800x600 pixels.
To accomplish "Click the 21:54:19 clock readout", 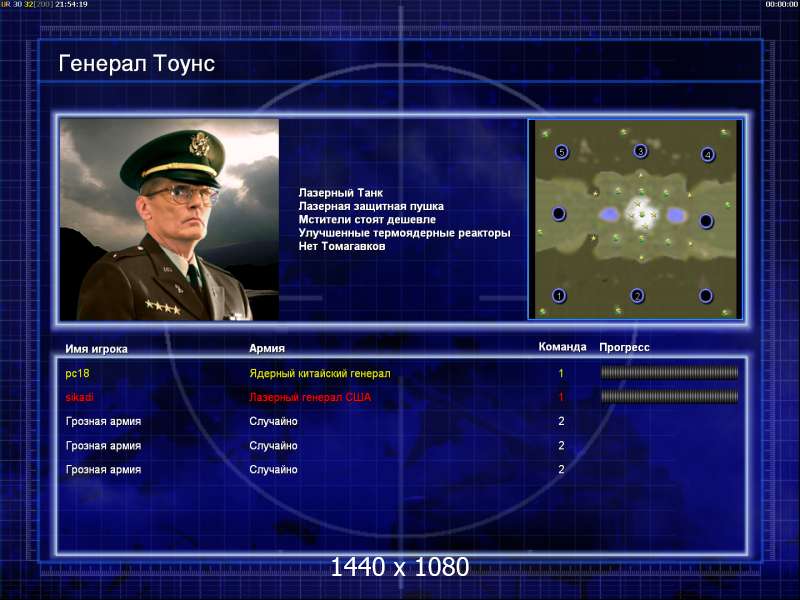I will coord(71,4).
